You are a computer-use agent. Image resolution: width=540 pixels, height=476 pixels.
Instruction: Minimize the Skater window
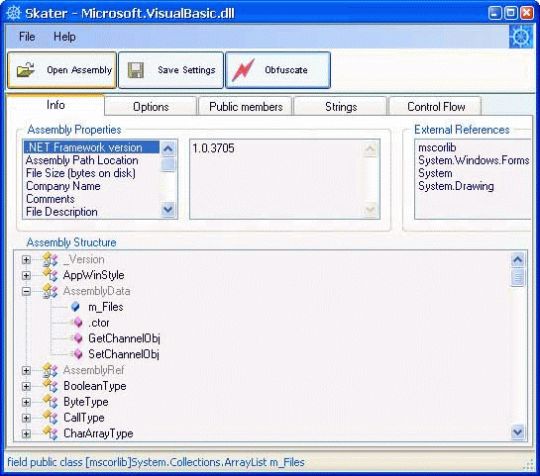pyautogui.click(x=495, y=13)
